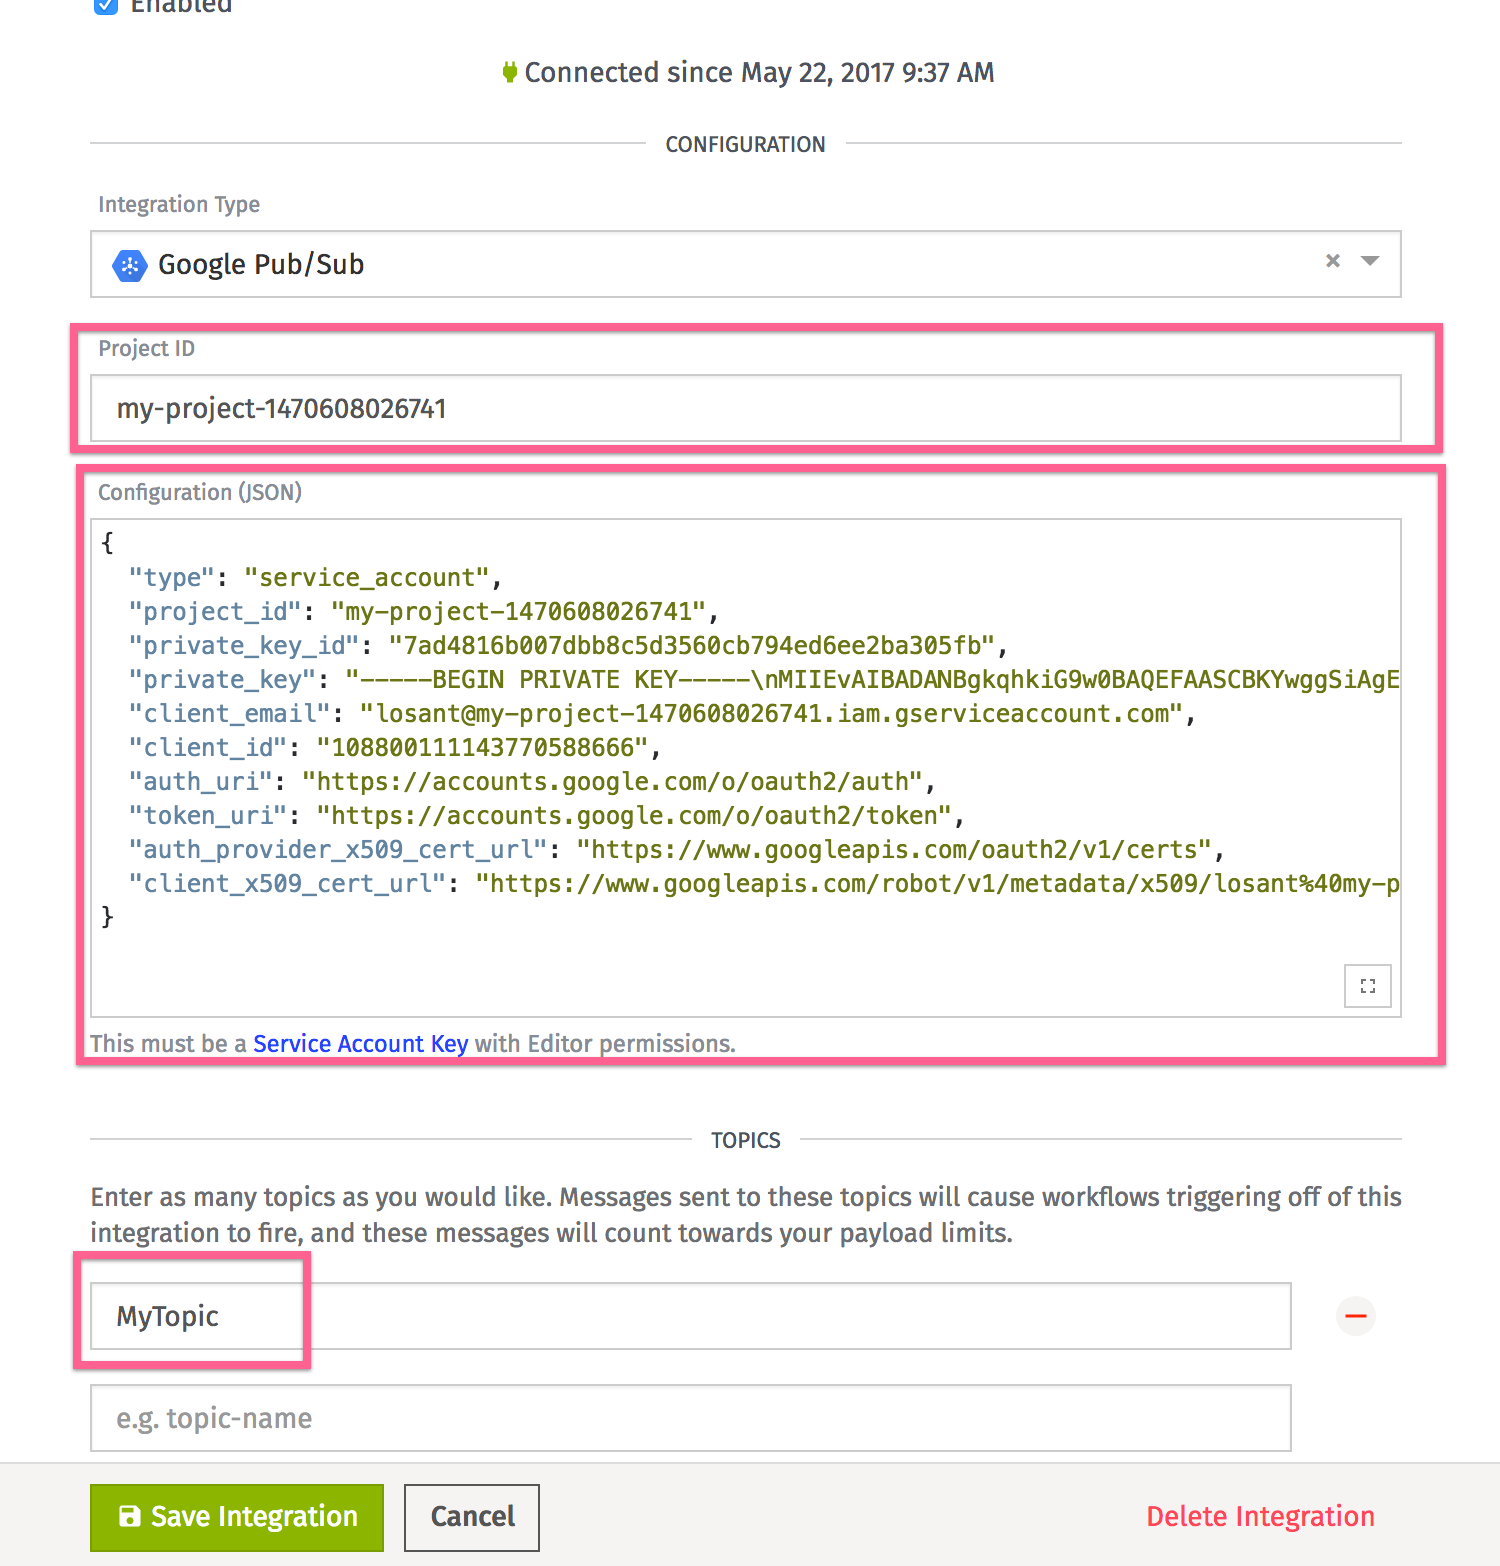
Task: Click the Connected since May 22 status text
Action: (760, 72)
